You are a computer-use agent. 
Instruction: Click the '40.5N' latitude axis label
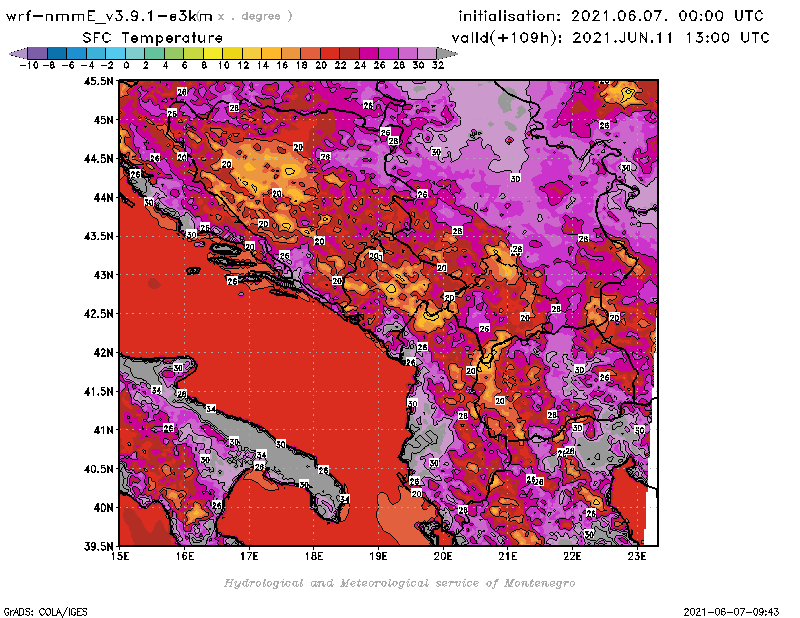click(98, 469)
